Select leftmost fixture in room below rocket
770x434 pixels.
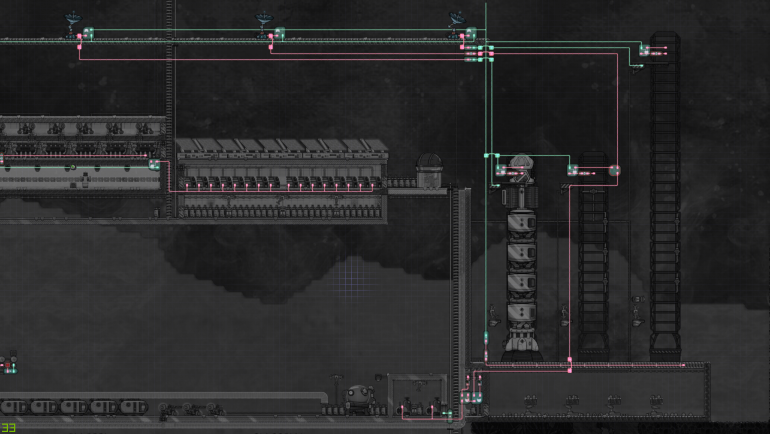530,404
